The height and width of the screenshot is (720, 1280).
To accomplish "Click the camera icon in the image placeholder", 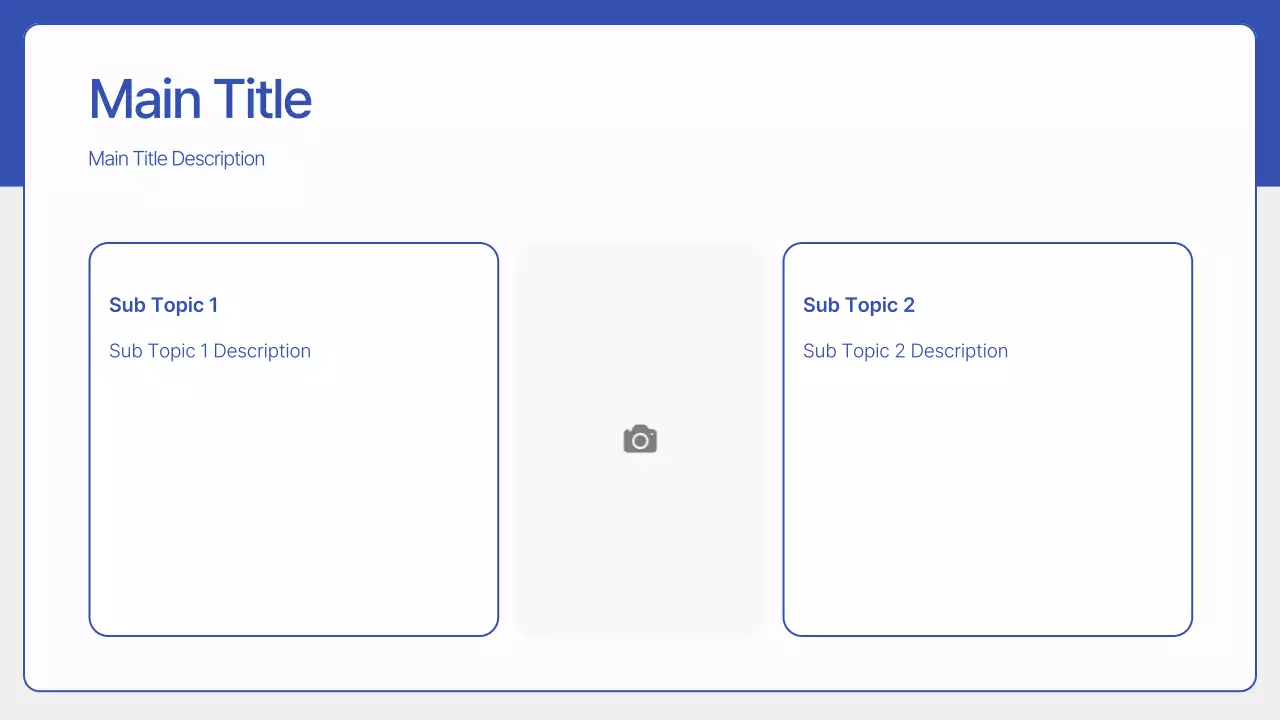I will (640, 439).
